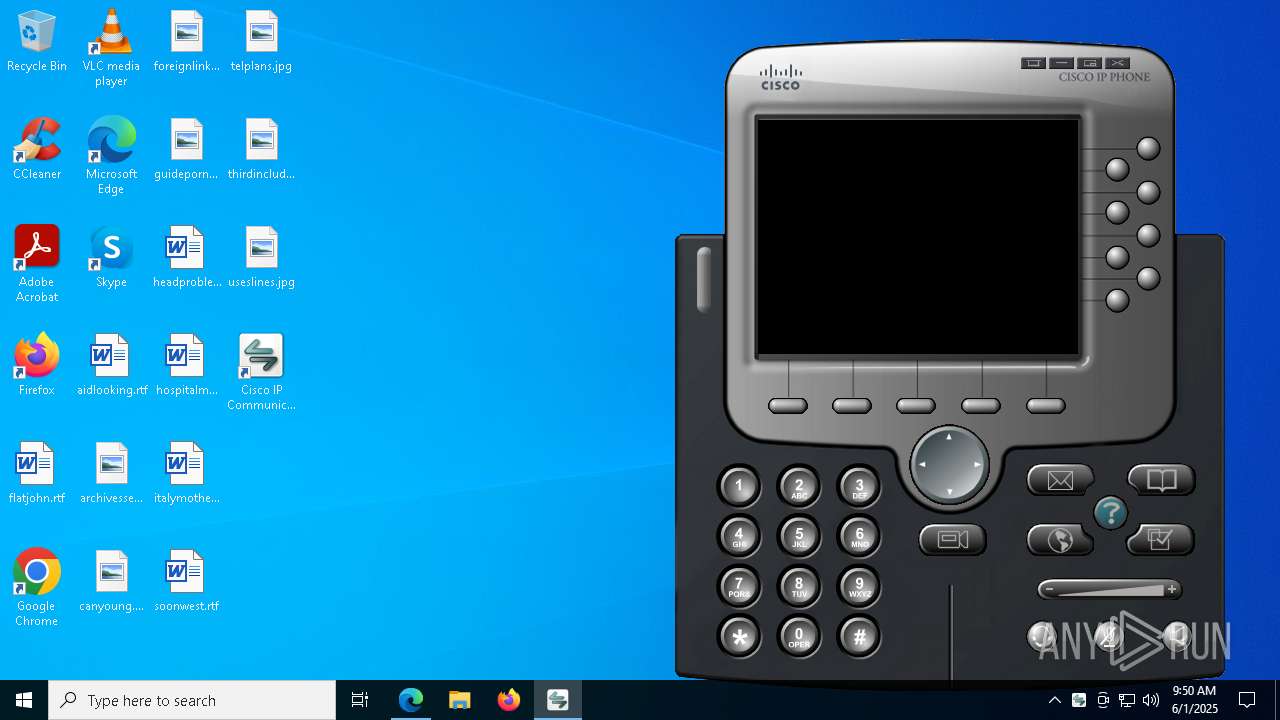Click the fourth line button from top
The width and height of the screenshot is (1280, 720).
[1117, 213]
